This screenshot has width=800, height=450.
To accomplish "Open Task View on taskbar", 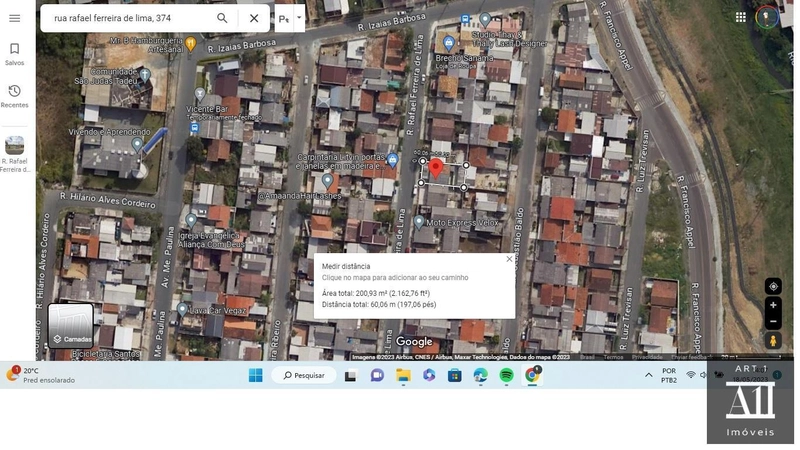I will (x=351, y=376).
